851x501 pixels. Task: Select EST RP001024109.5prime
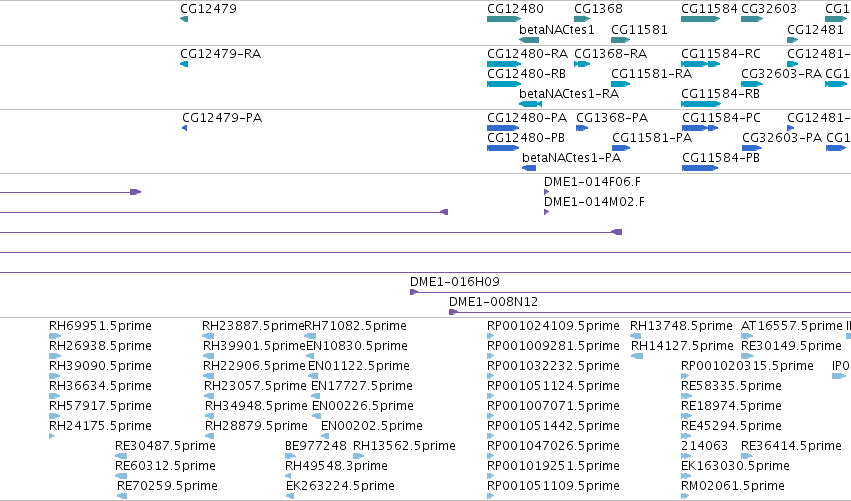tap(491, 336)
